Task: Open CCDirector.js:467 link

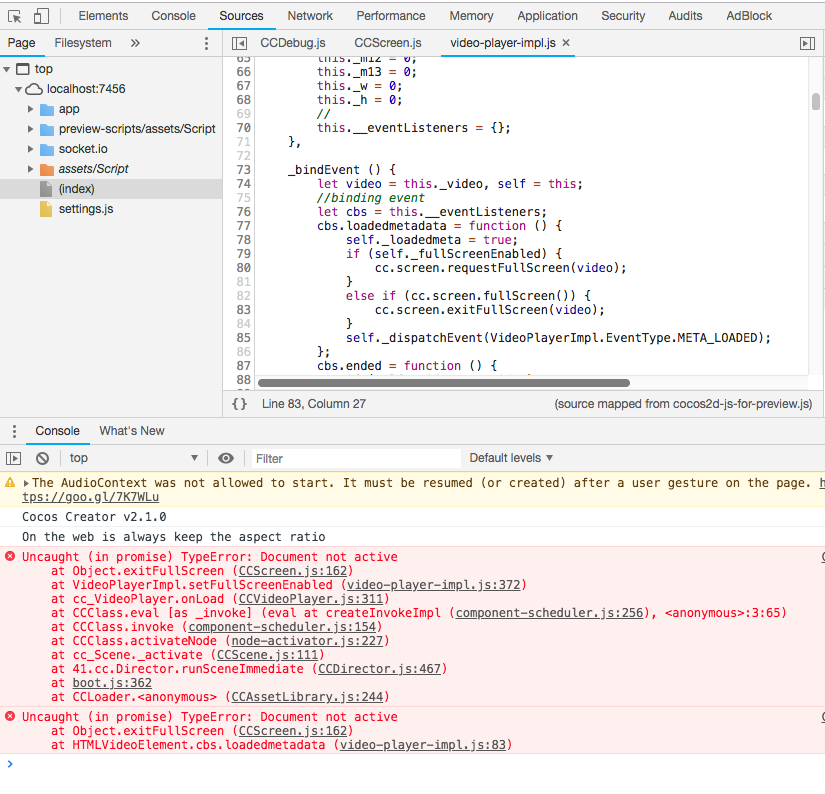Action: pyautogui.click(x=379, y=669)
